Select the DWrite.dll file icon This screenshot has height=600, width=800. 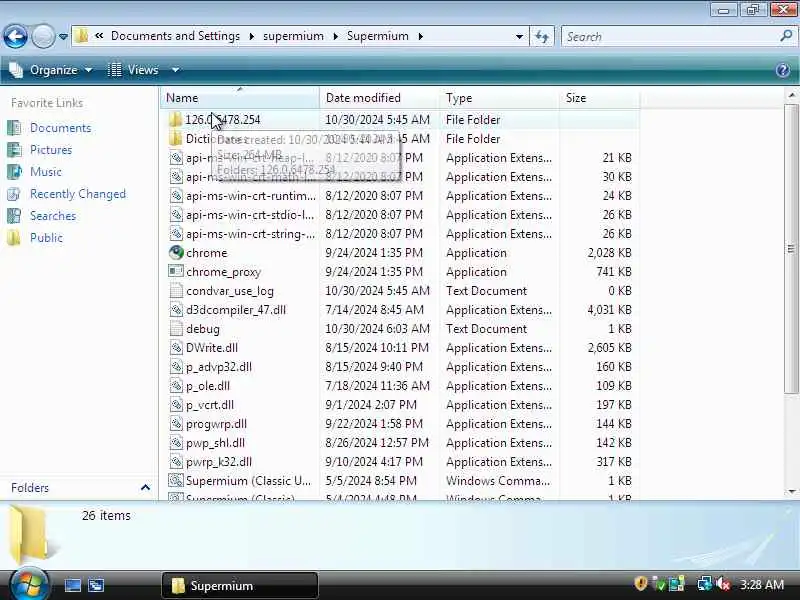coord(176,348)
